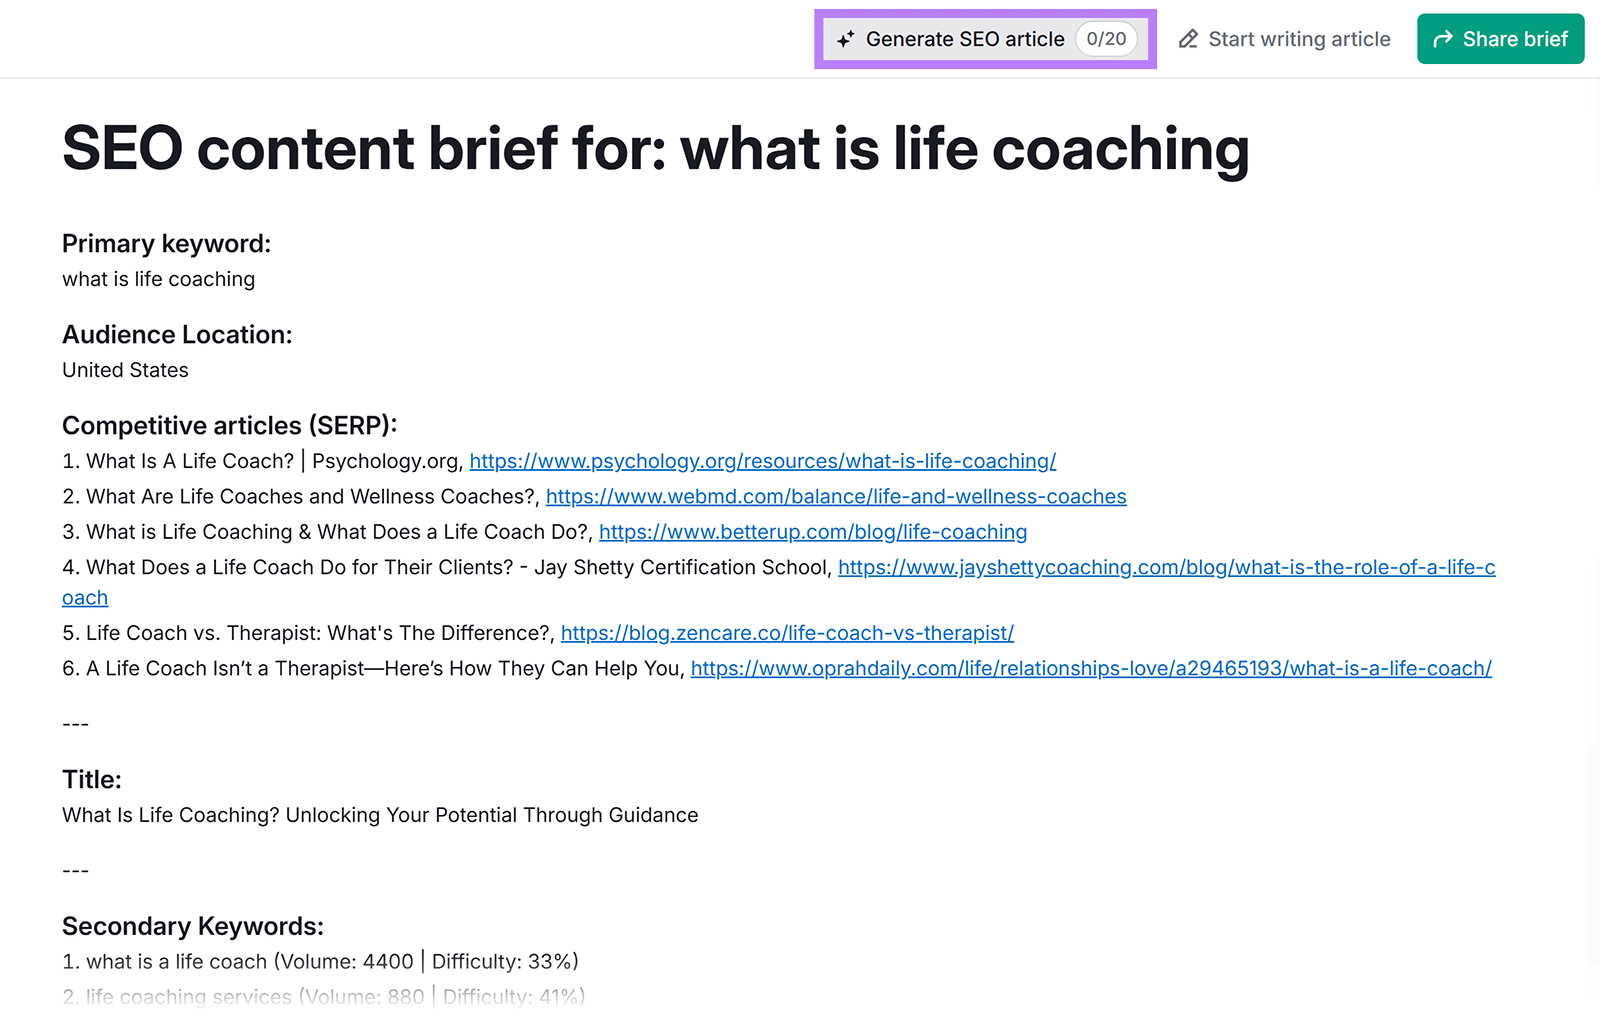This screenshot has height=1013, width=1600.
Task: Click the suggested article Title text
Action: pos(379,815)
